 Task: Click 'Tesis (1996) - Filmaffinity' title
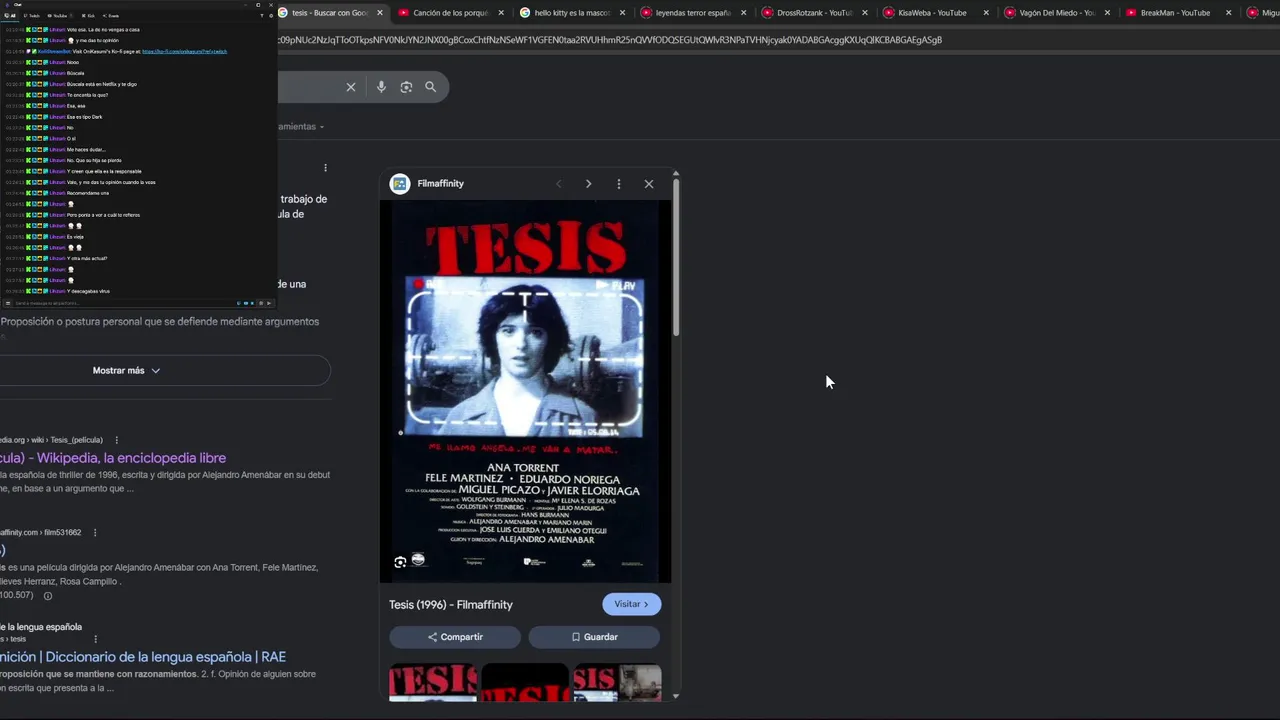click(x=451, y=605)
